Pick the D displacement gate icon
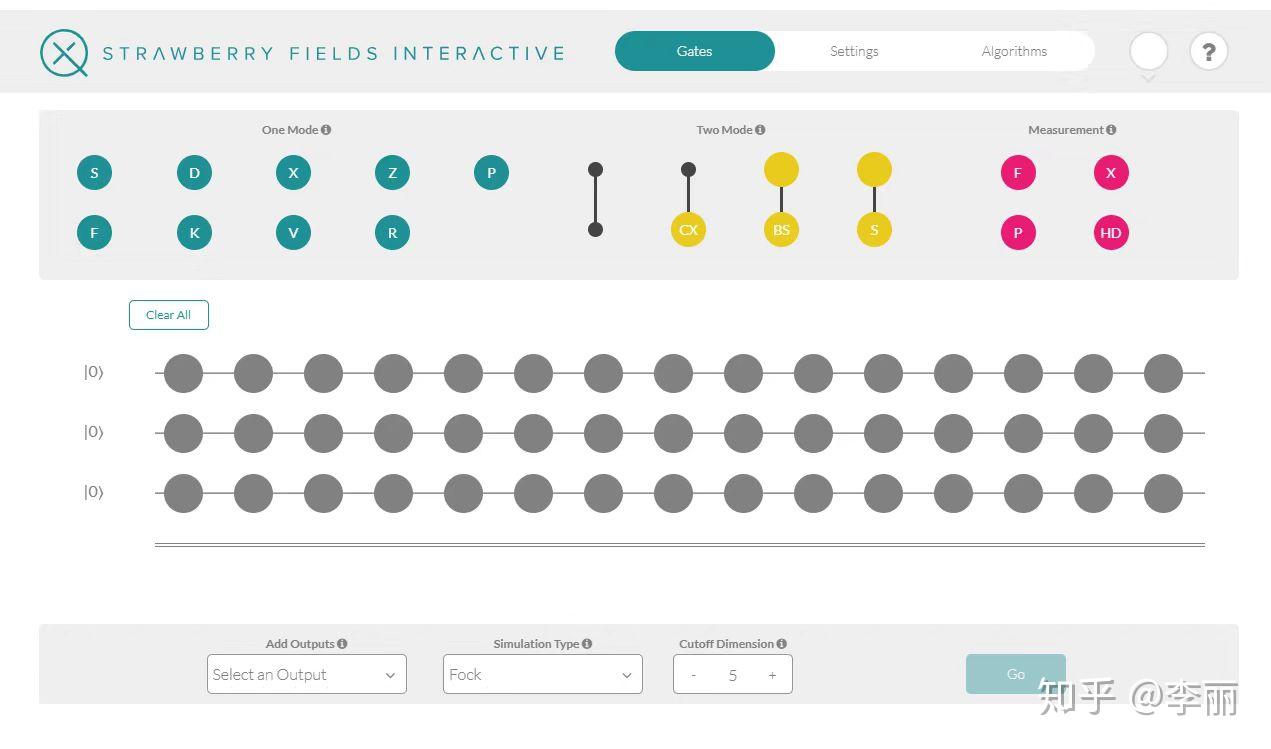Viewport: 1271px width, 749px height. coord(194,172)
